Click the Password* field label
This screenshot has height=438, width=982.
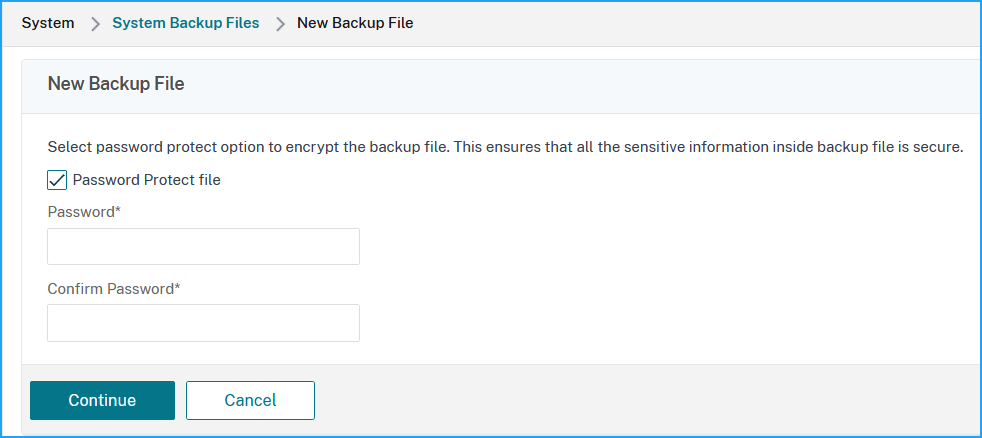tap(84, 212)
